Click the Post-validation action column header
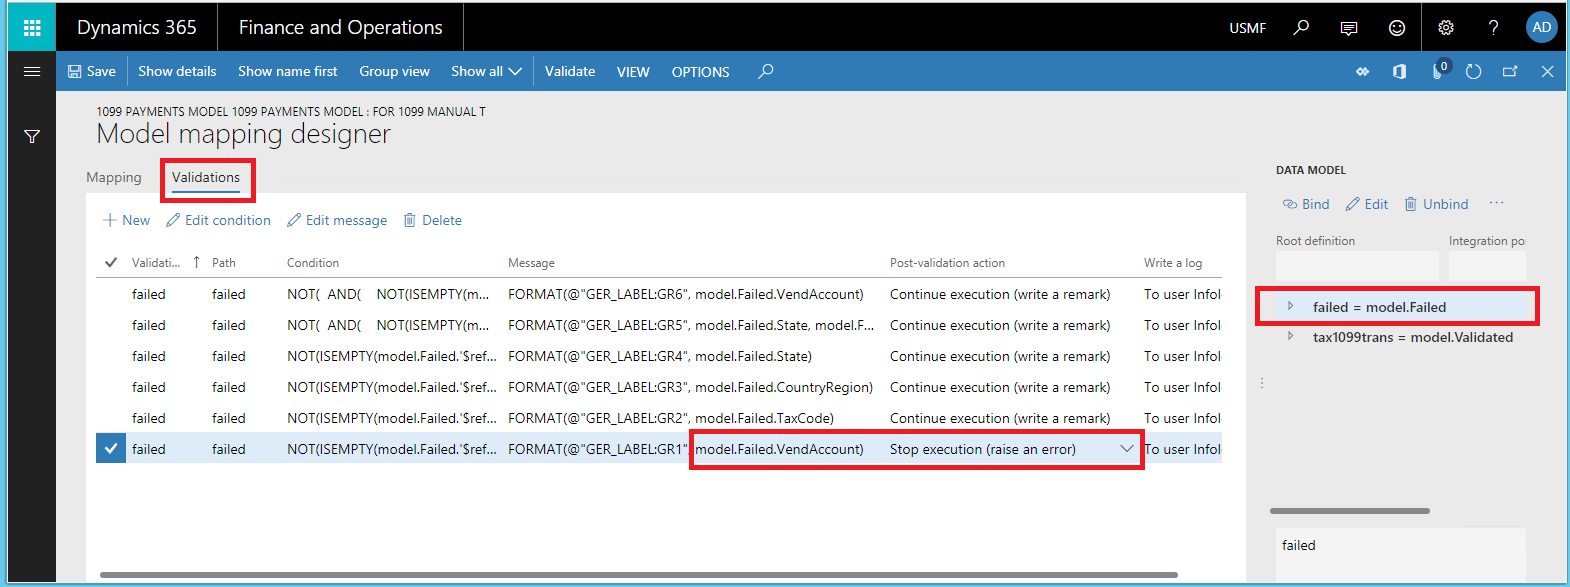The height and width of the screenshot is (587, 1570). (x=947, y=262)
